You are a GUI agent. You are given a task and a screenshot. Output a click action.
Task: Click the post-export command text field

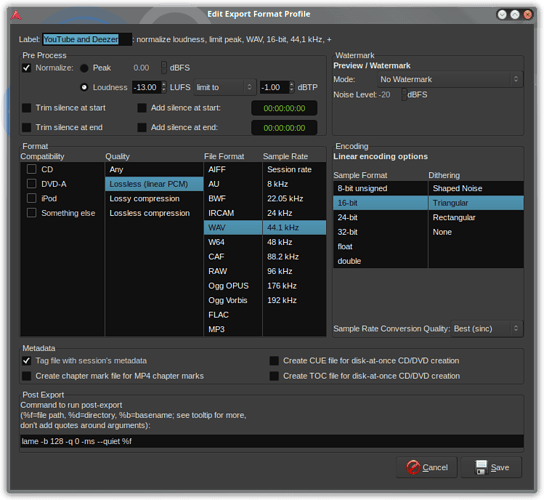click(272, 441)
